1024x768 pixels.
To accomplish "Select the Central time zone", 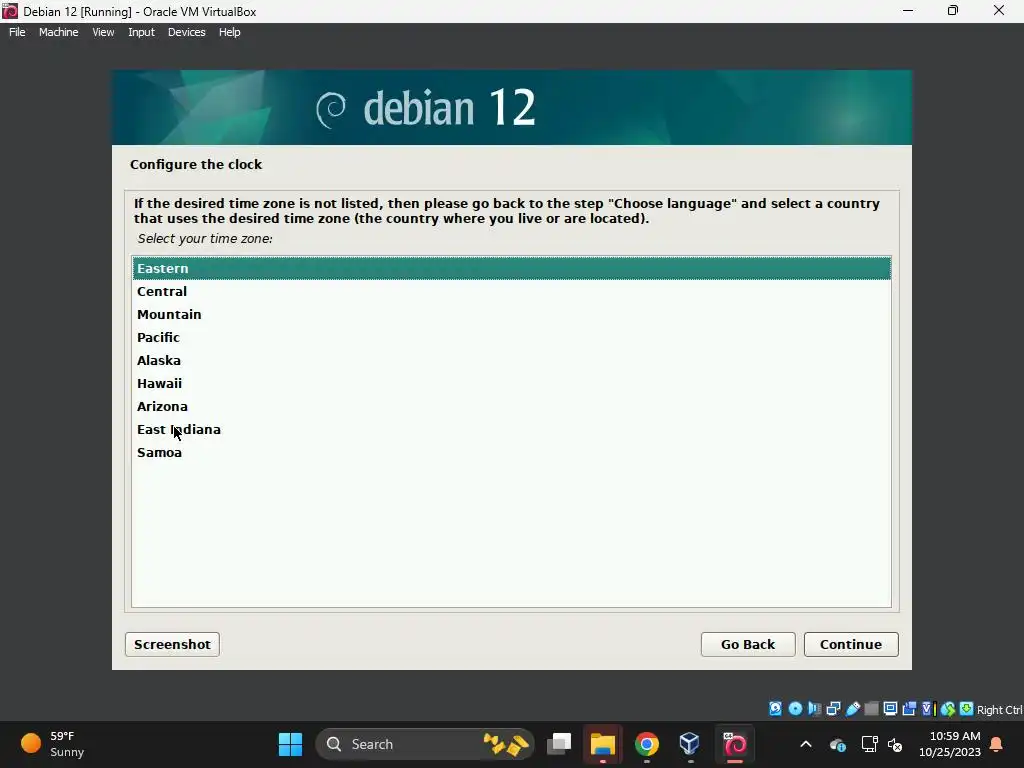I will click(x=511, y=291).
